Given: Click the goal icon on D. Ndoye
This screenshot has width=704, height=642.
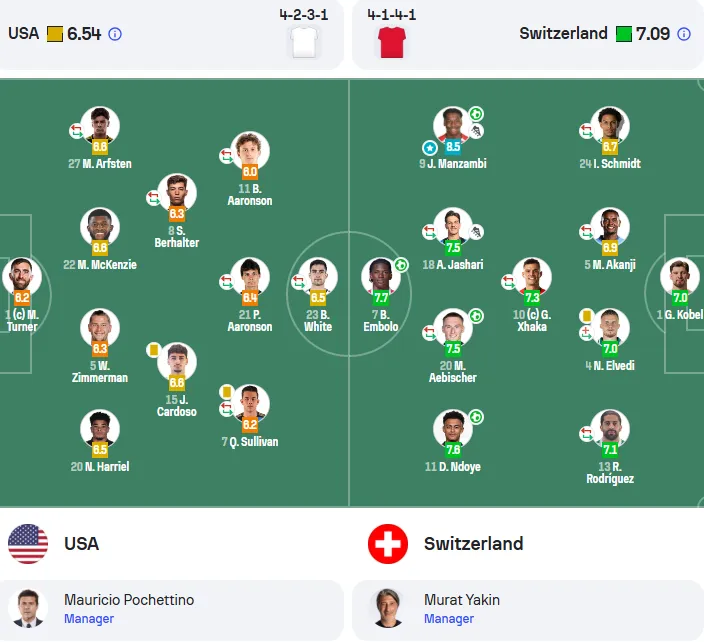Looking at the screenshot, I should pos(476,417).
